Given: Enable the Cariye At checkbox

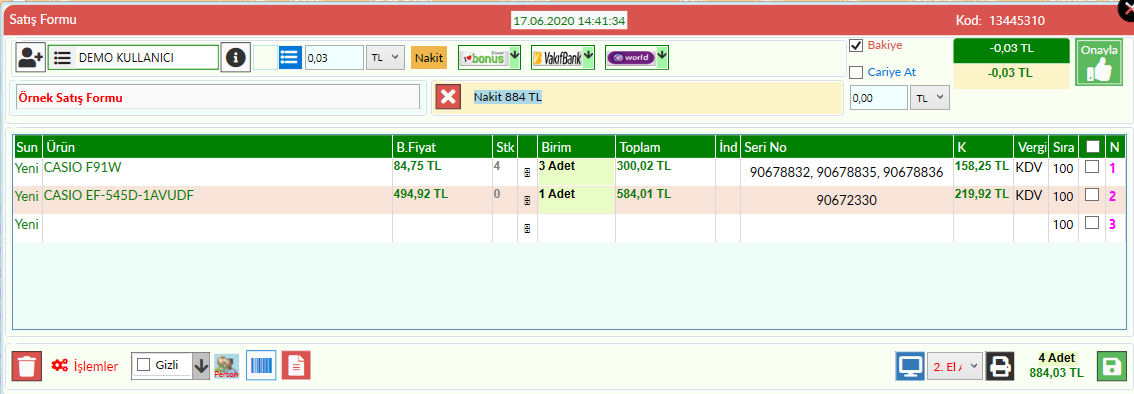Looking at the screenshot, I should 856,72.
